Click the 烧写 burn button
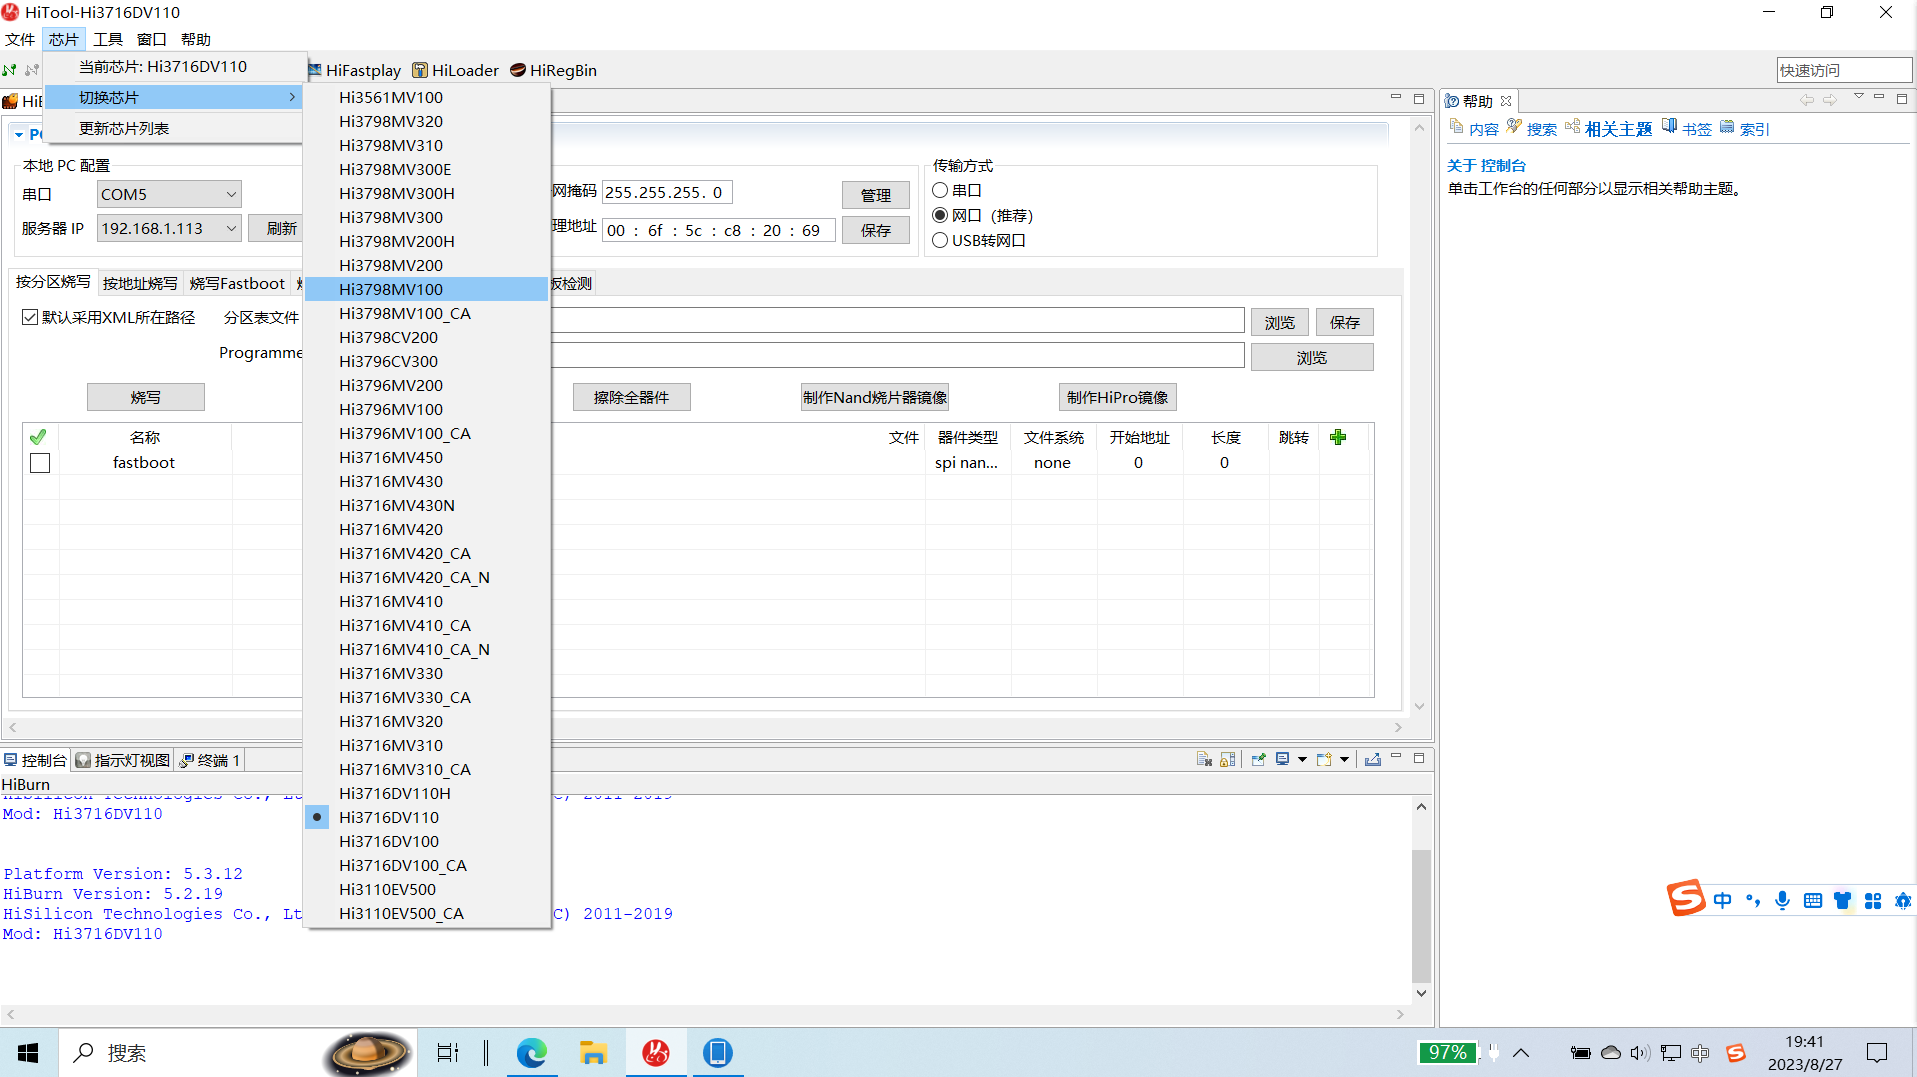 click(146, 397)
